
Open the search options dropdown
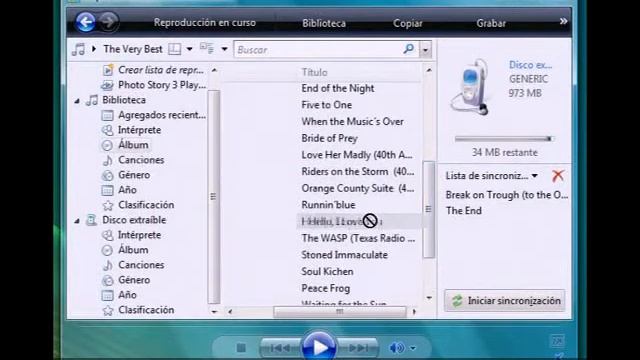click(425, 50)
